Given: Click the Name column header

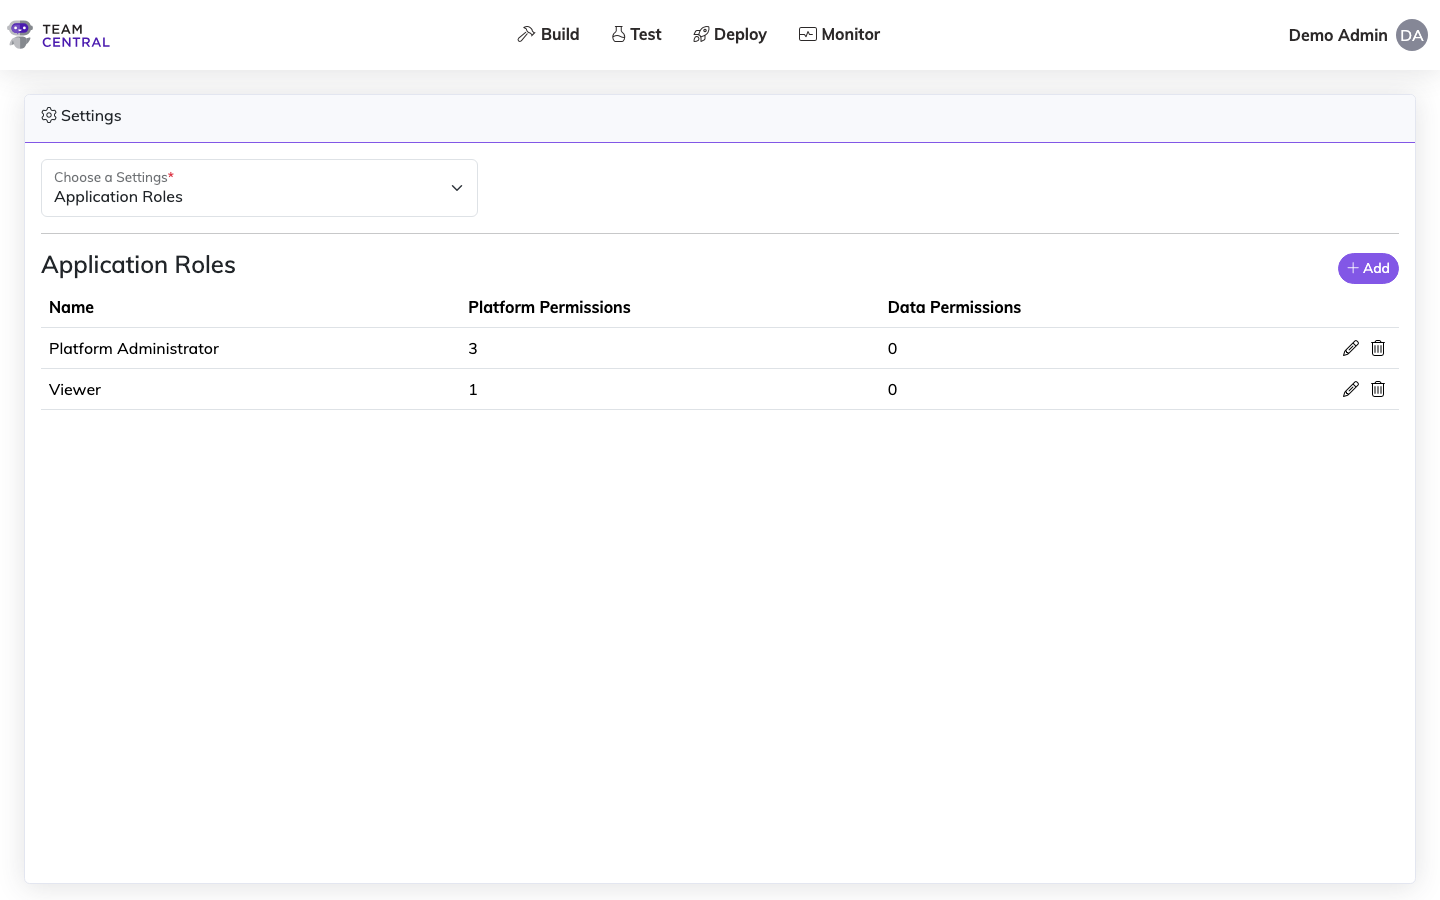Looking at the screenshot, I should (71, 307).
